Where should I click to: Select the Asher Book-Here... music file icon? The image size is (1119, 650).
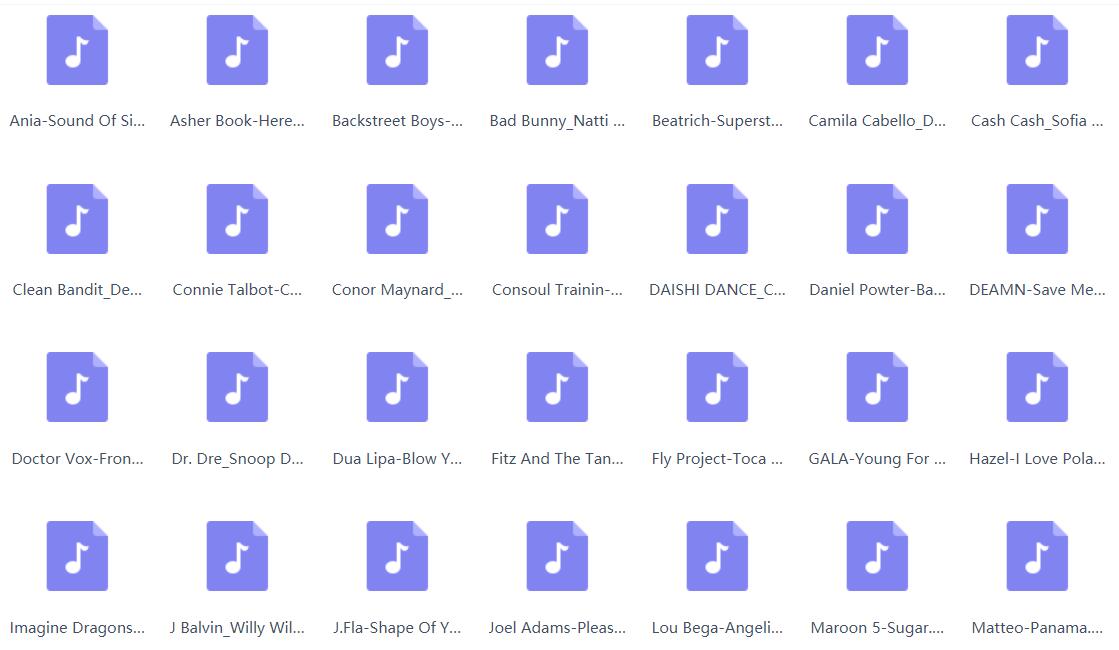click(x=237, y=50)
